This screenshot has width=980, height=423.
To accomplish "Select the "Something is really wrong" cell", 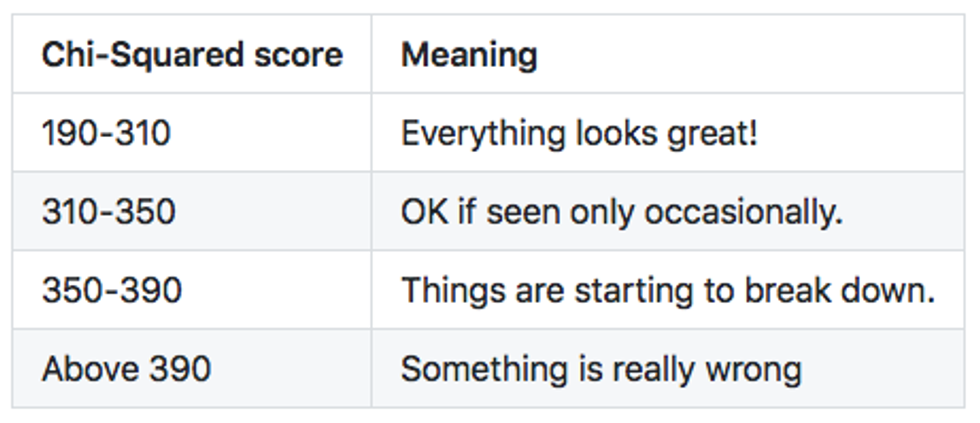I will 601,369.
